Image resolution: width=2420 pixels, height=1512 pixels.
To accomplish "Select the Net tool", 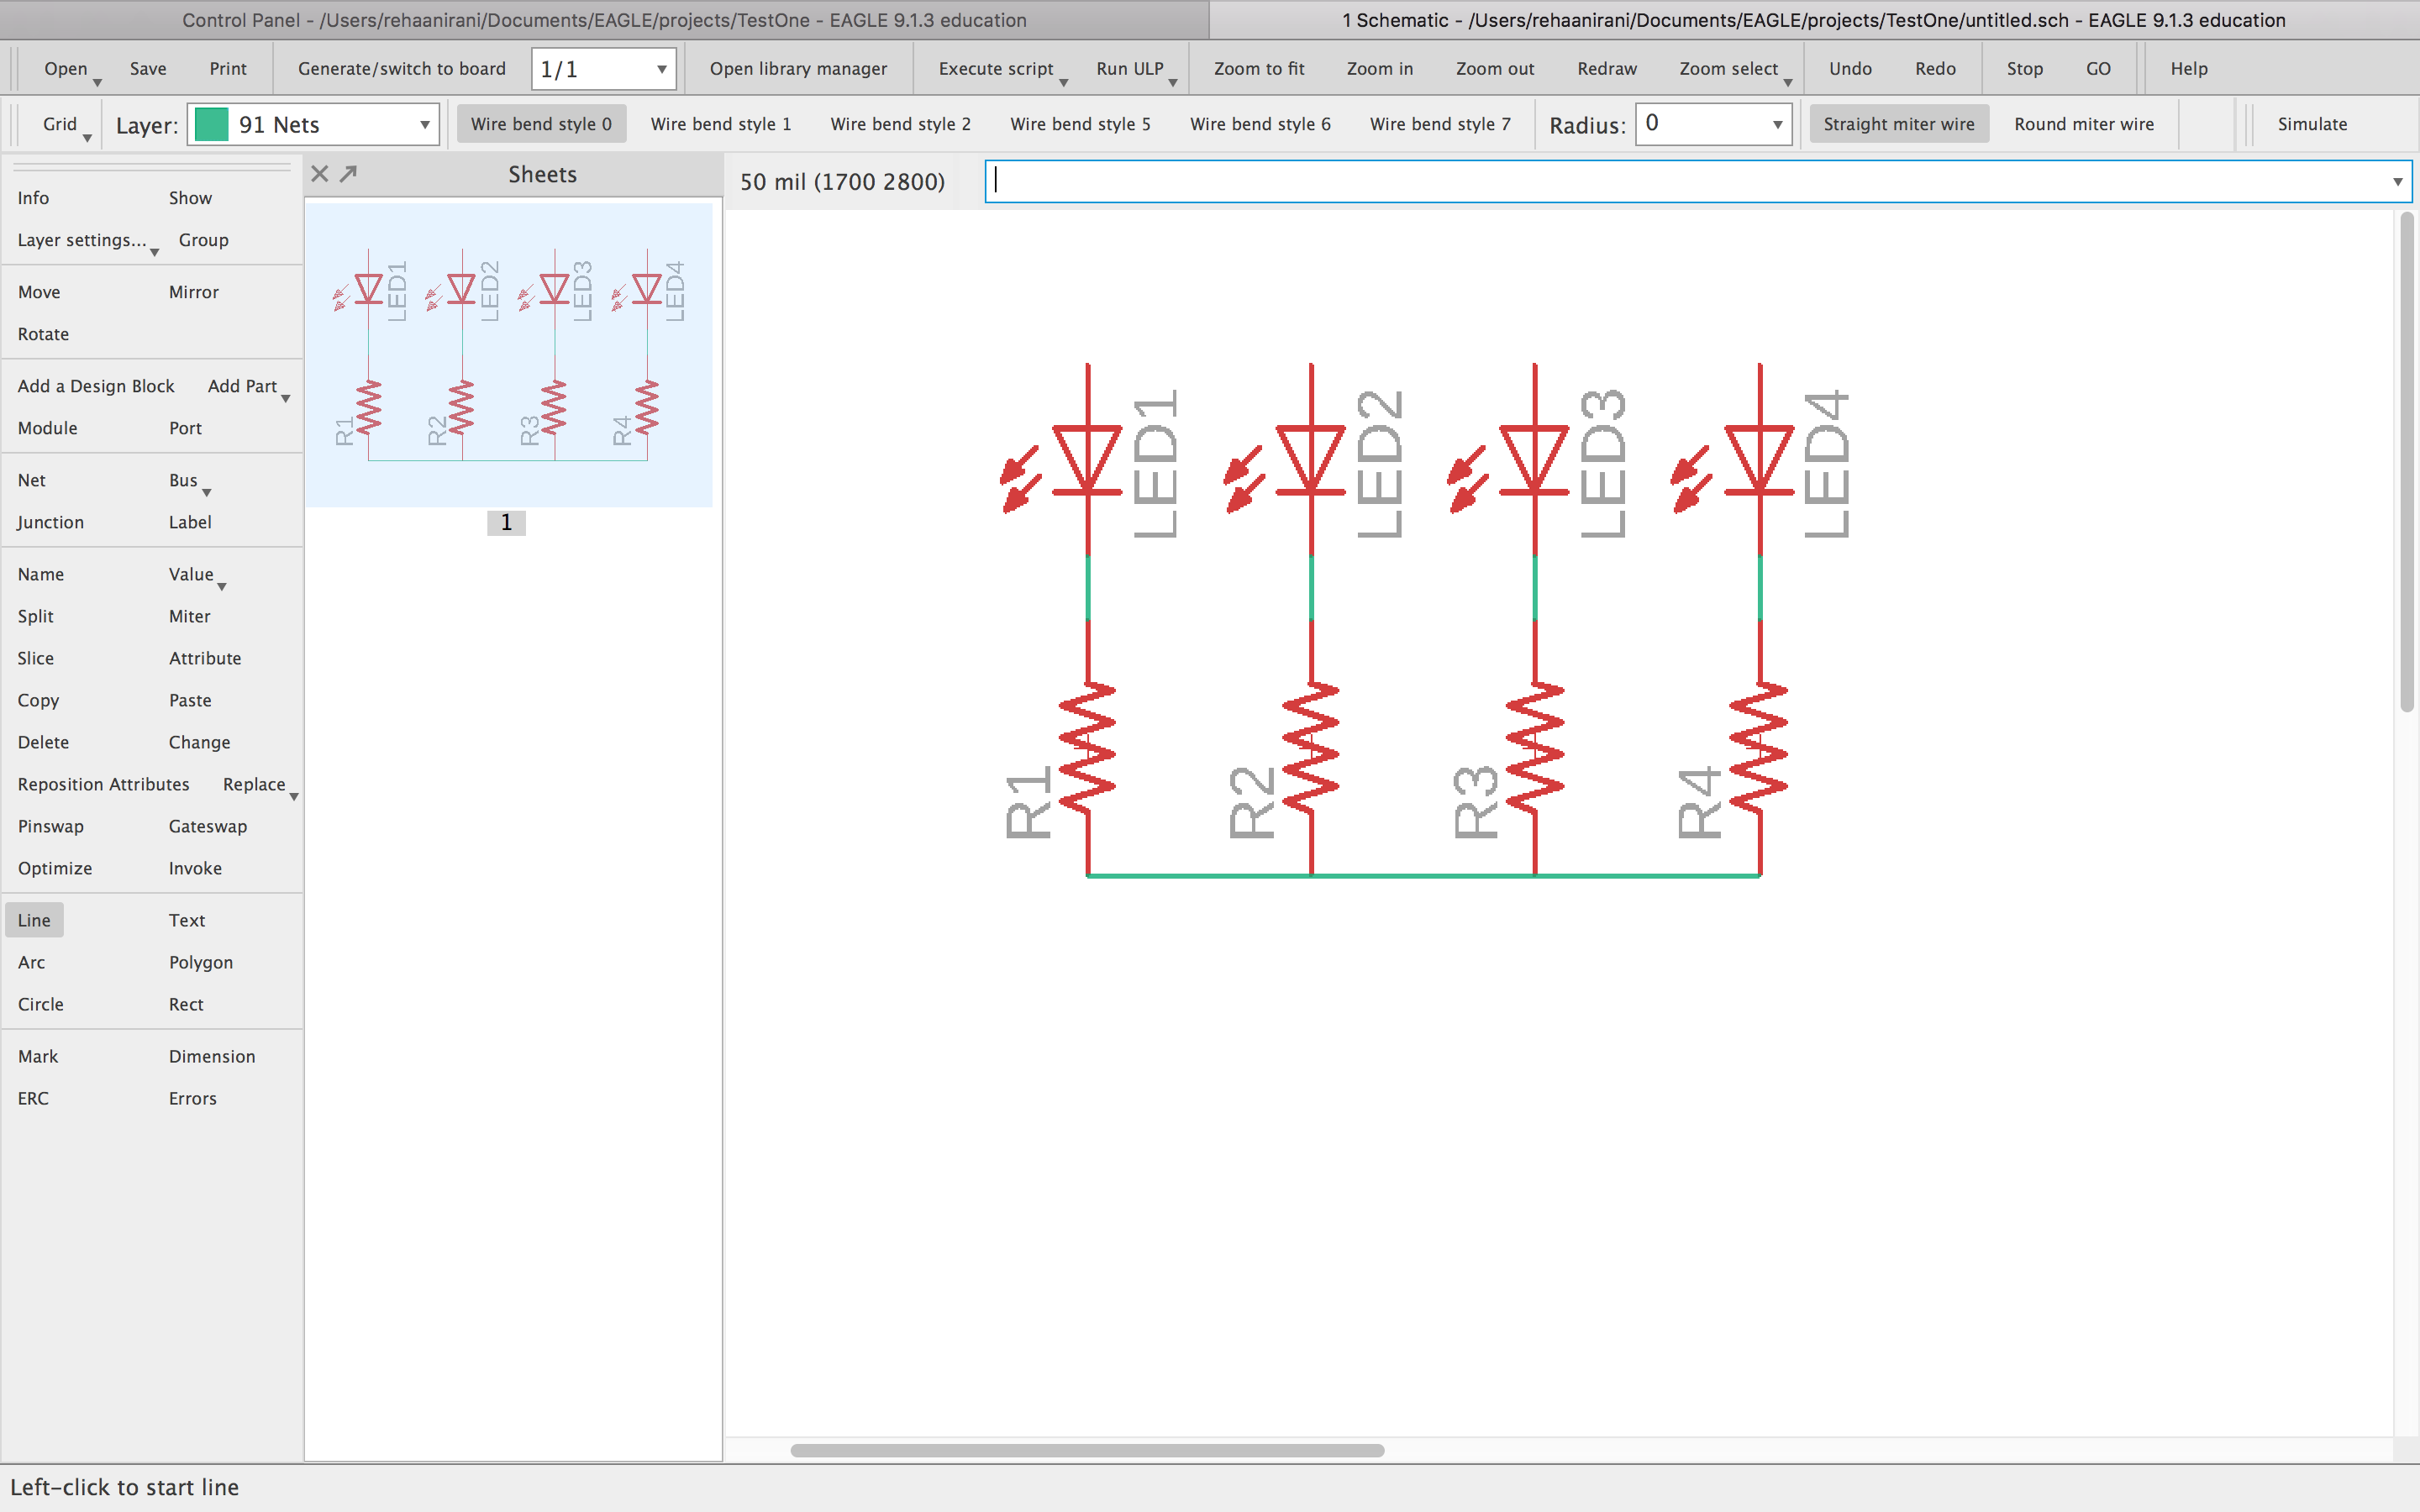I will coord(31,480).
